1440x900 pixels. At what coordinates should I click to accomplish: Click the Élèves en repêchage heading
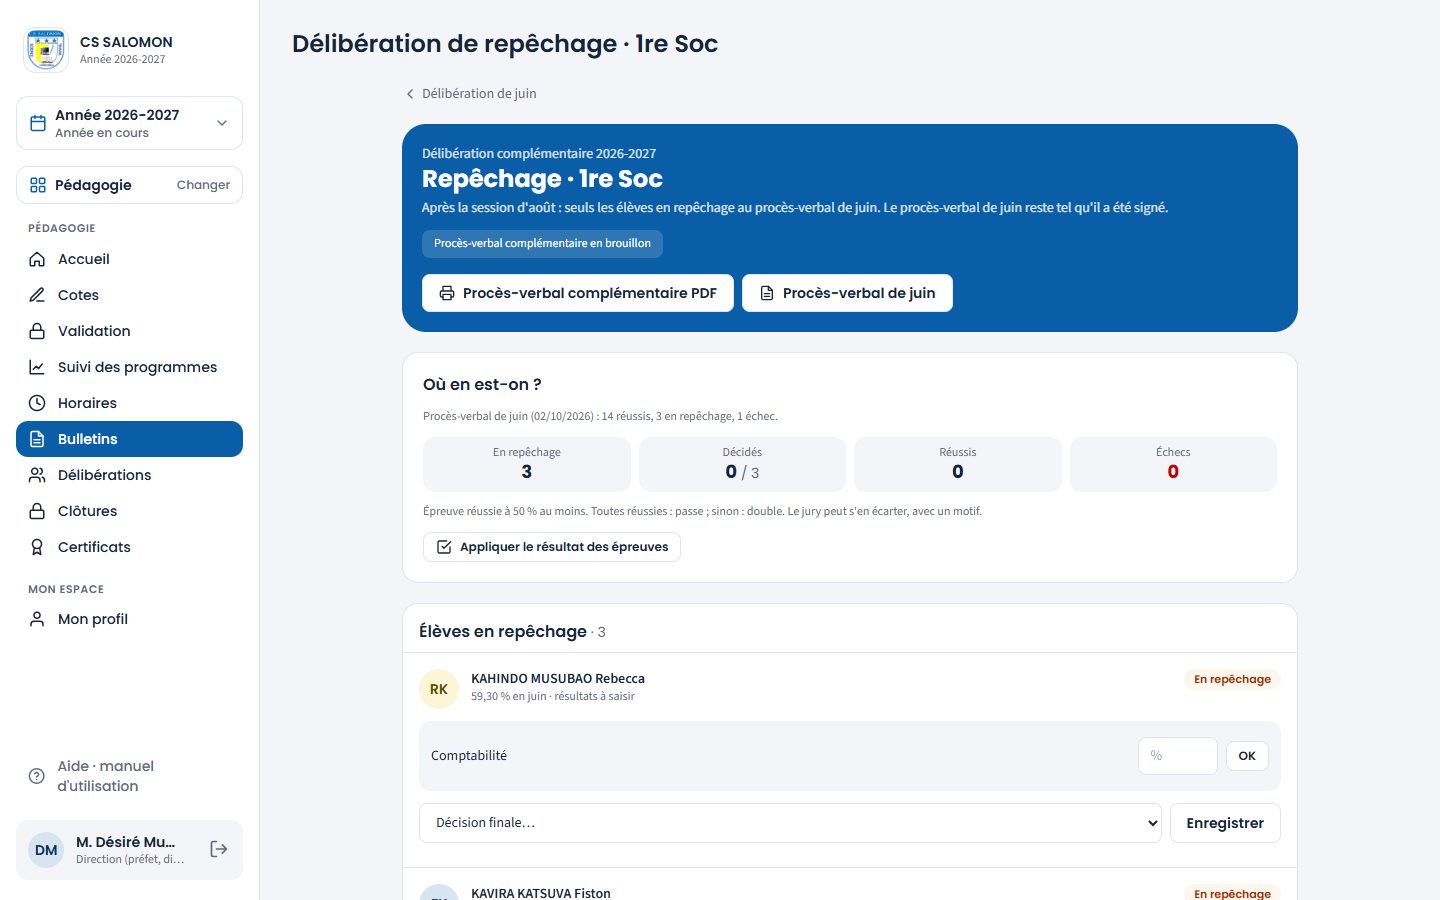503,631
